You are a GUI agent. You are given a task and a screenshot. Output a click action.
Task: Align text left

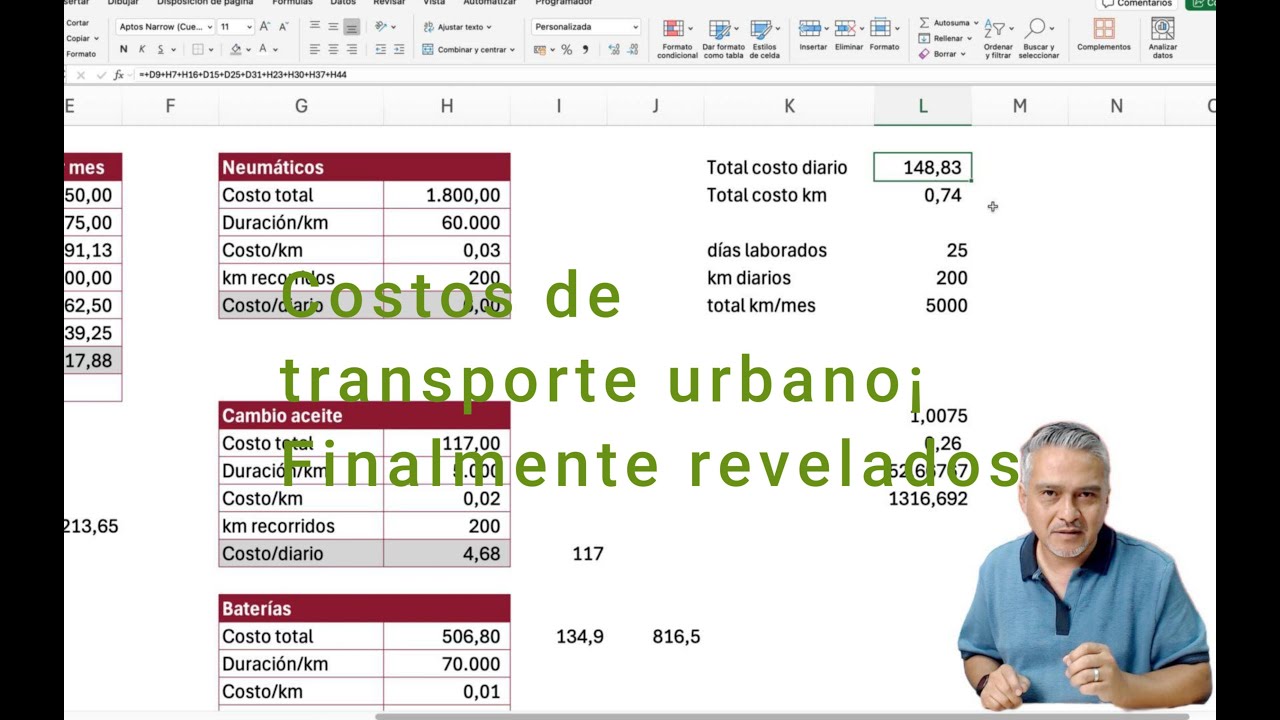[x=315, y=49]
